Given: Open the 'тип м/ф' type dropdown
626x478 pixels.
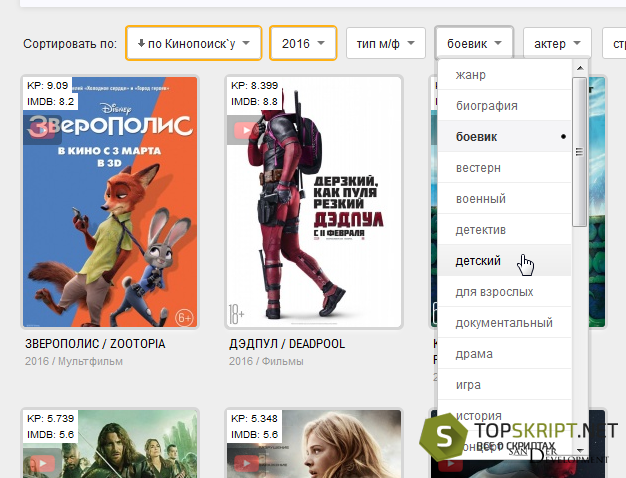Looking at the screenshot, I should coord(386,43).
